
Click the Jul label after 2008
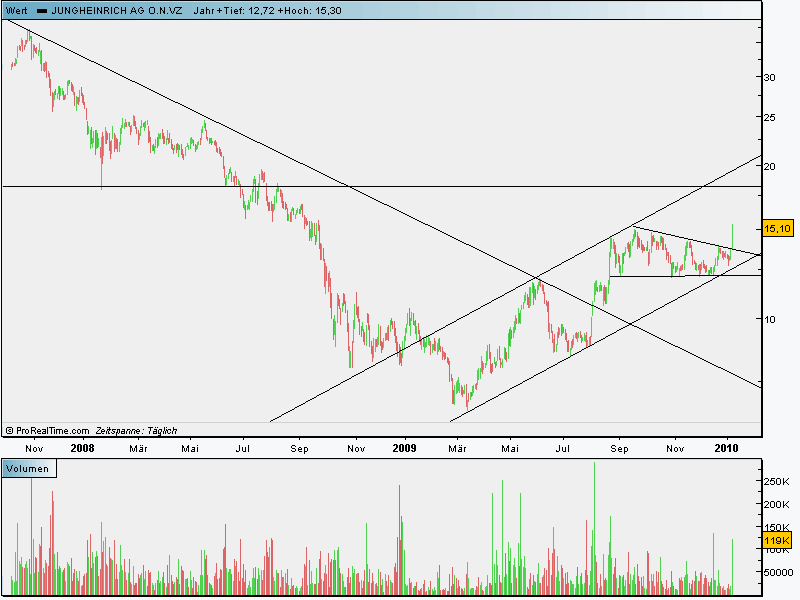coord(243,448)
